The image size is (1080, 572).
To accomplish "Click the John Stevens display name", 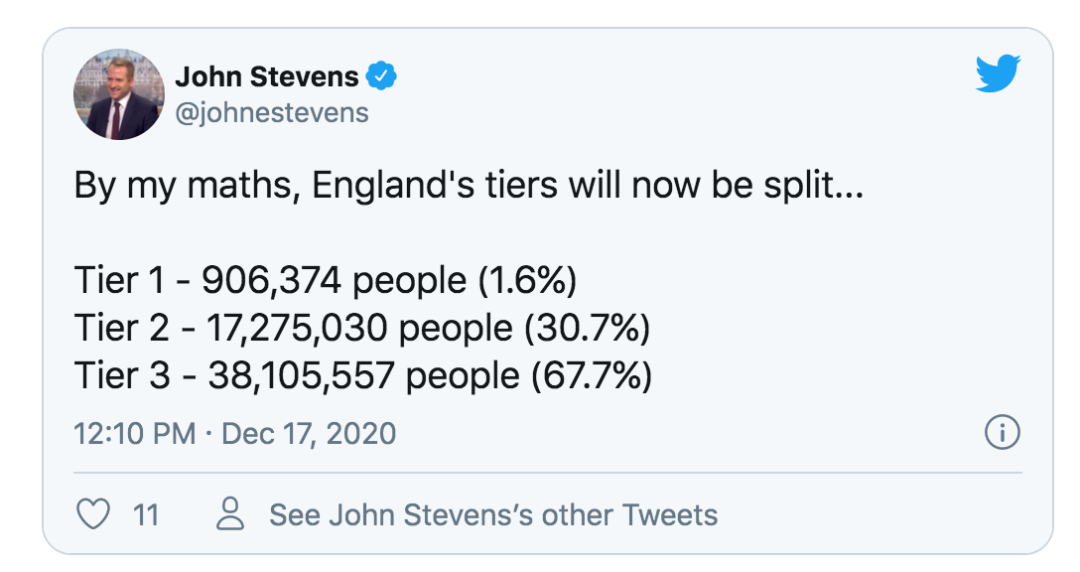I will [x=266, y=76].
